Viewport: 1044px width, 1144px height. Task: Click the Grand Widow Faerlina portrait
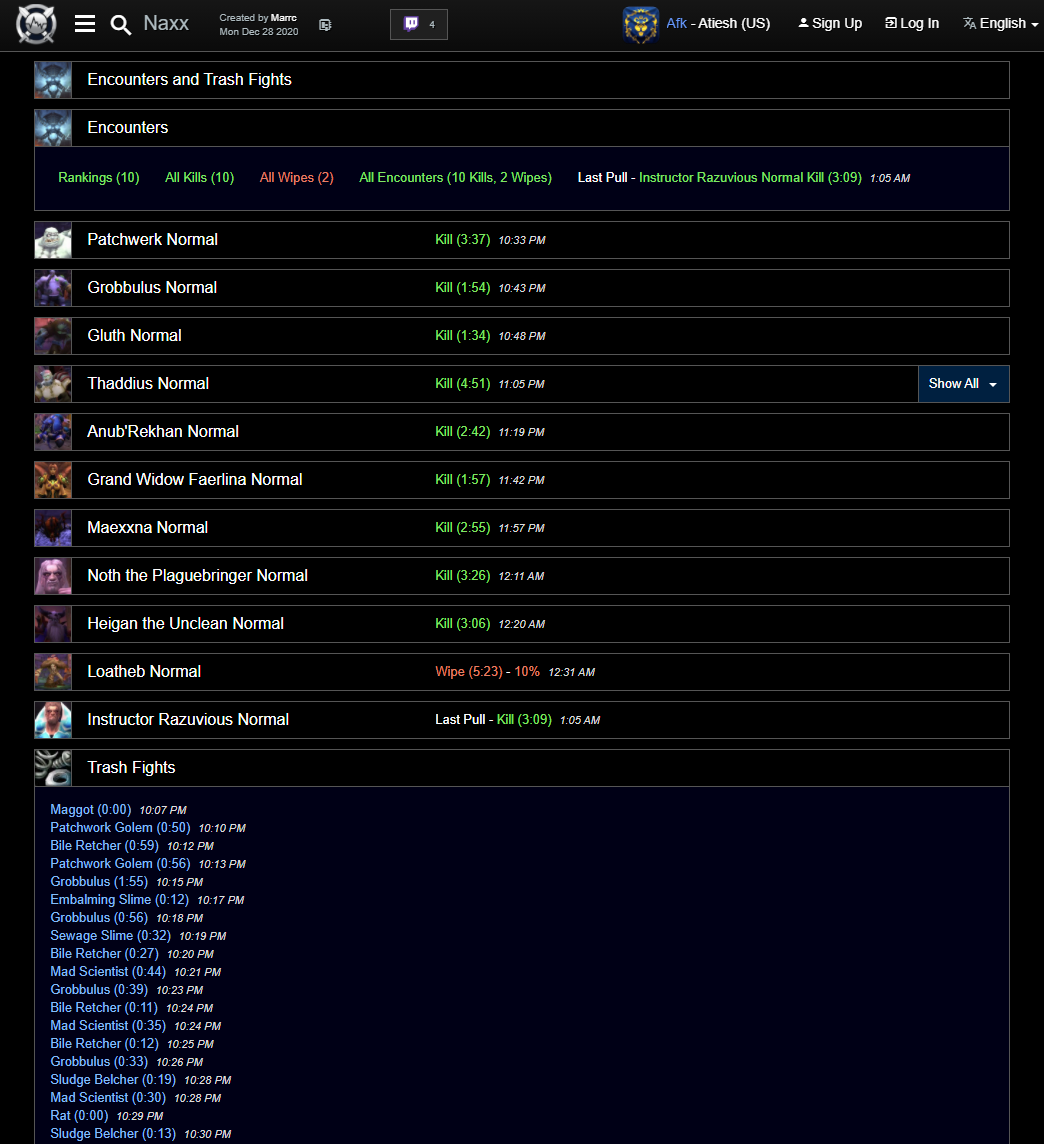(x=53, y=480)
